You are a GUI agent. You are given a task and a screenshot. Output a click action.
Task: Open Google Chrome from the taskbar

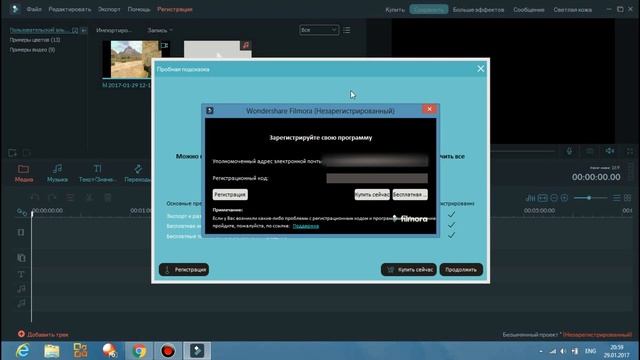pos(139,351)
